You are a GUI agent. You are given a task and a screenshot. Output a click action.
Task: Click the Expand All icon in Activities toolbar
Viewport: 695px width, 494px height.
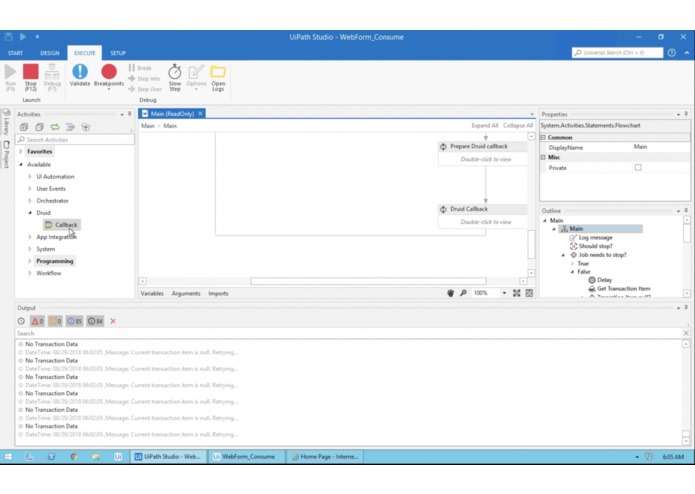tap(24, 127)
